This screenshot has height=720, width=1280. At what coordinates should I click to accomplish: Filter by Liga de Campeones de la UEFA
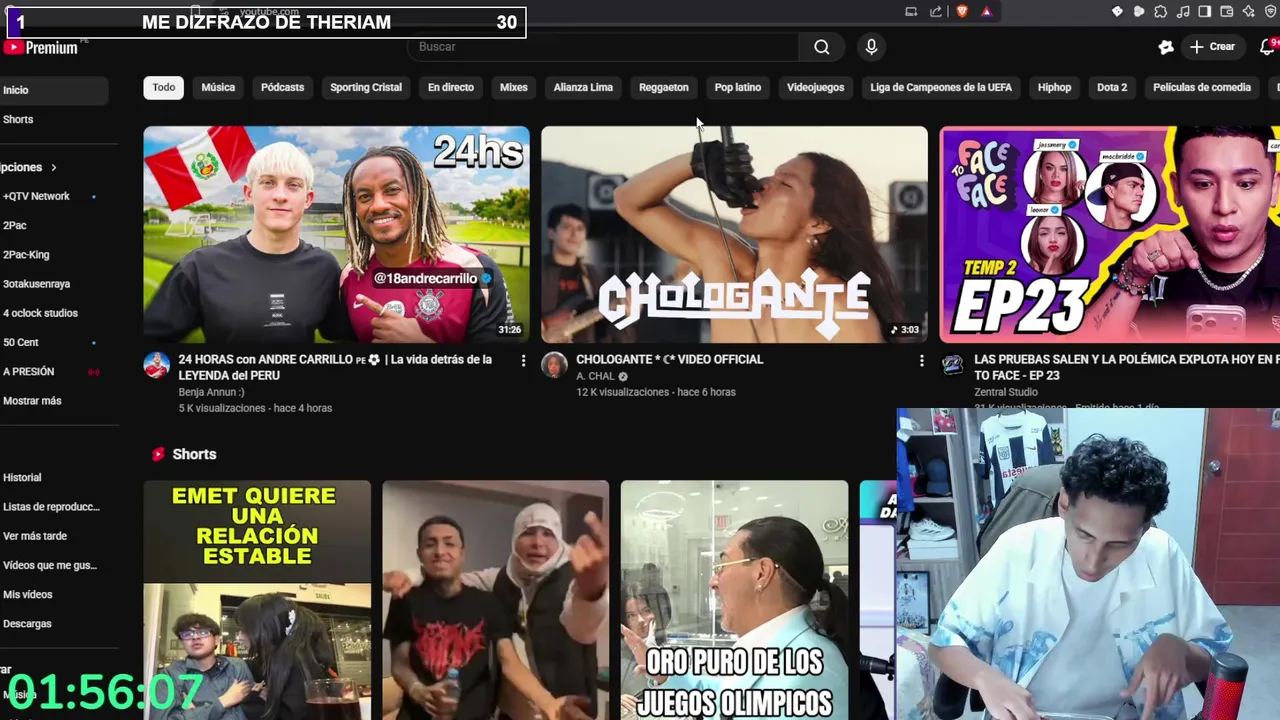[941, 87]
